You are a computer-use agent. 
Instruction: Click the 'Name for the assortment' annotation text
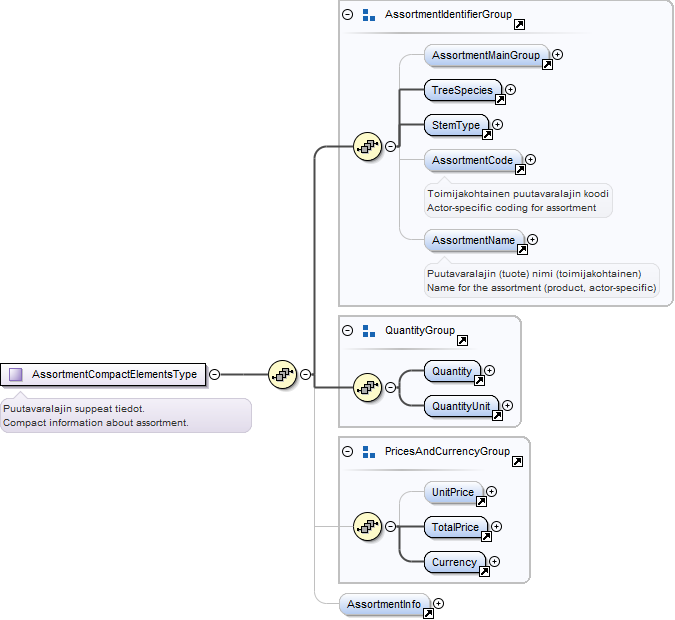click(x=542, y=288)
